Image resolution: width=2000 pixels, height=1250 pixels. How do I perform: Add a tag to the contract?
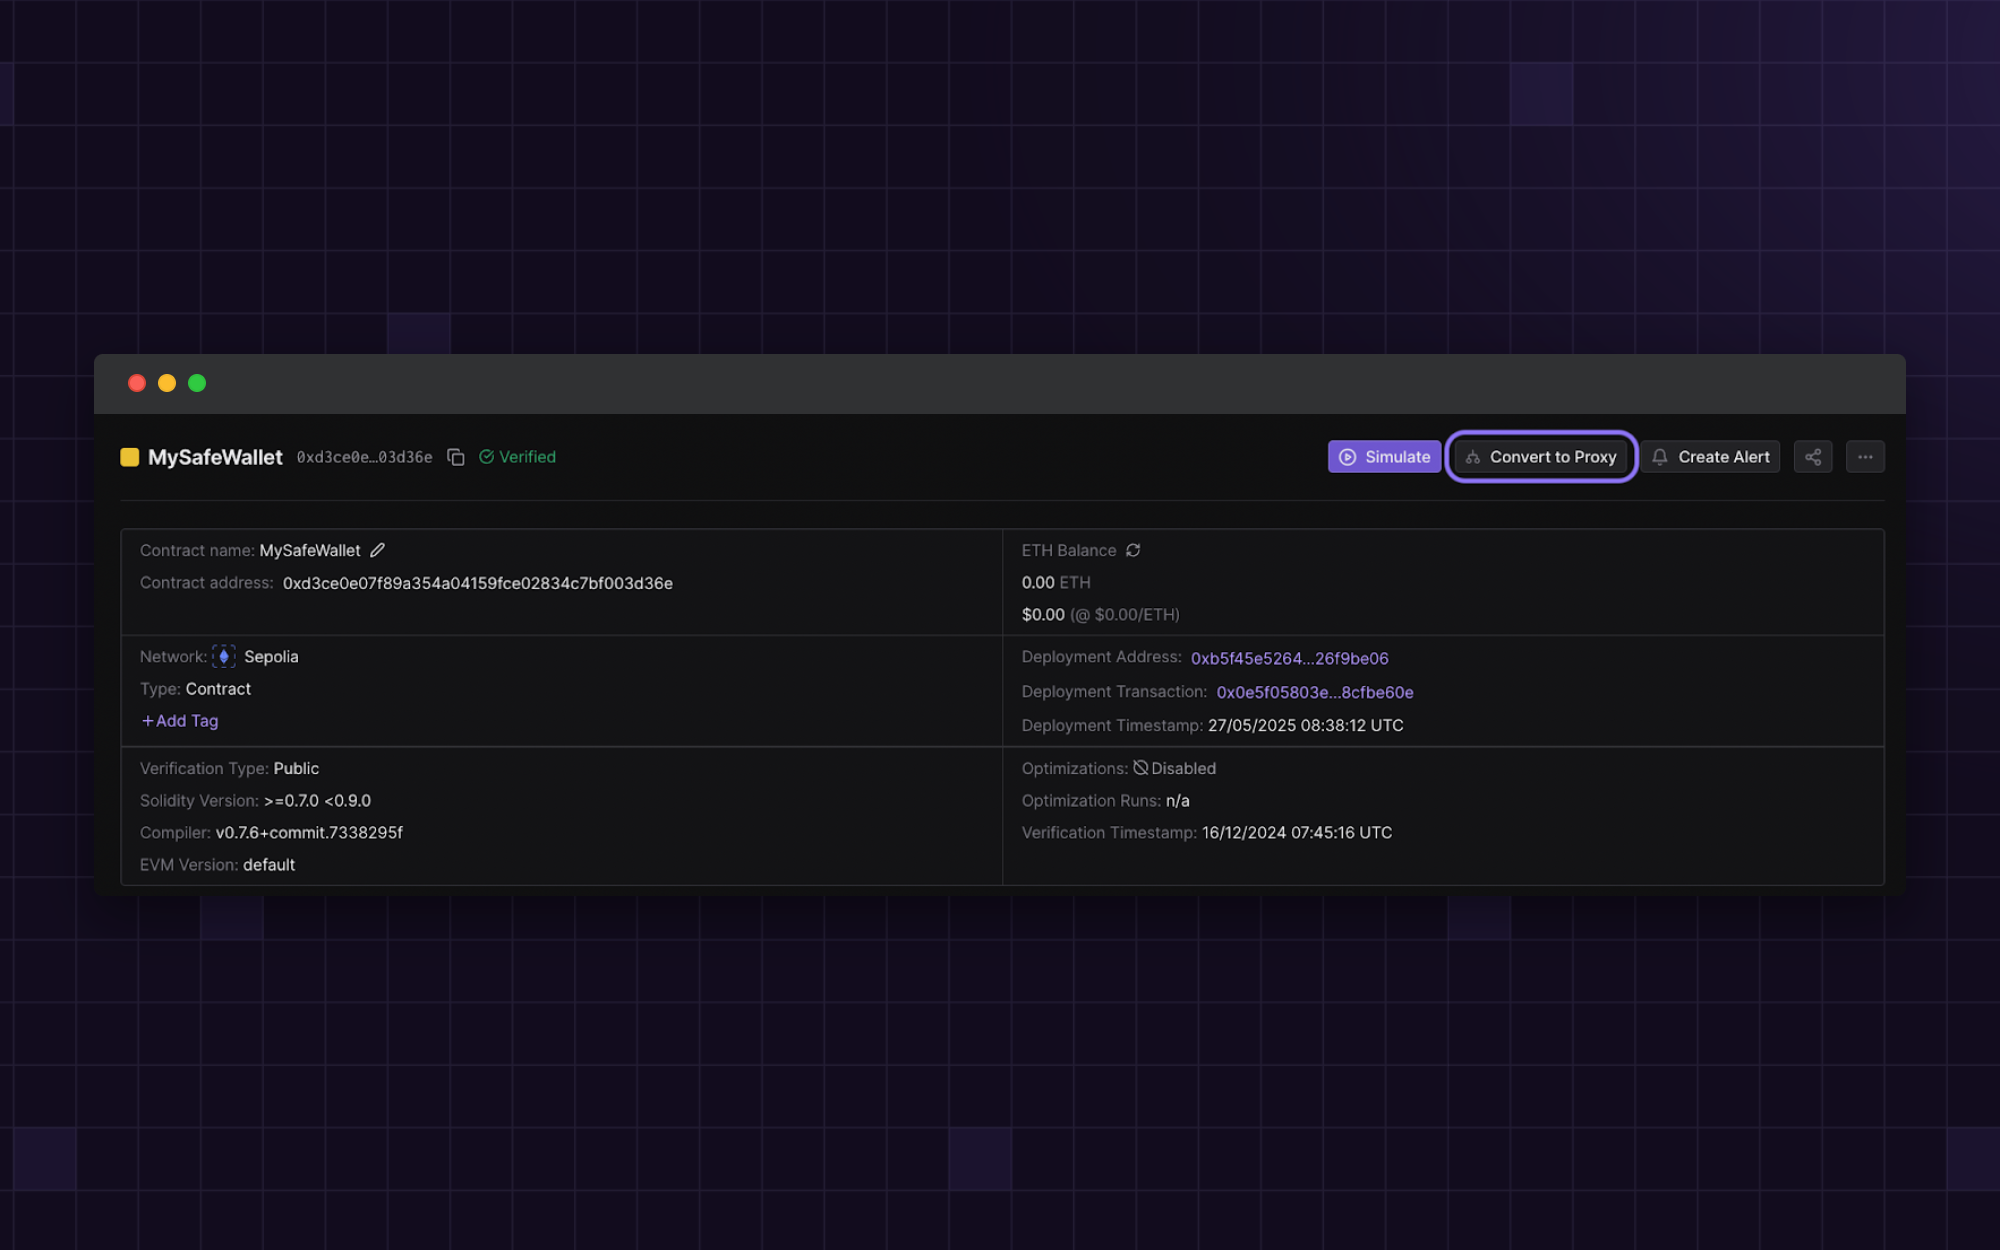tap(180, 721)
